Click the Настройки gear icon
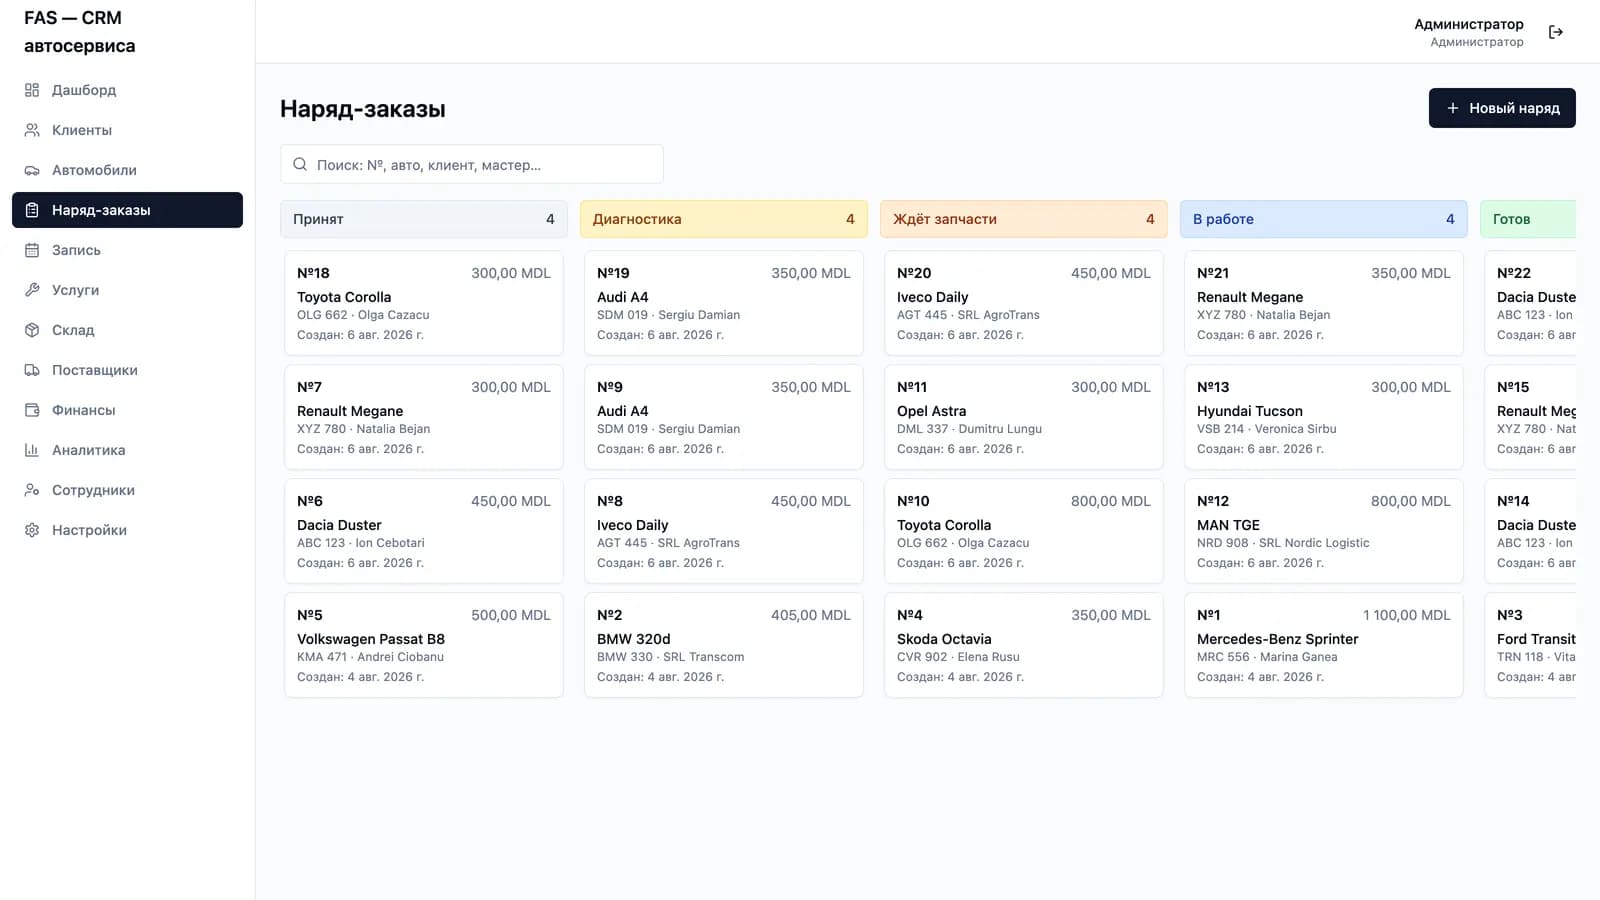The image size is (1600, 900). click(32, 530)
